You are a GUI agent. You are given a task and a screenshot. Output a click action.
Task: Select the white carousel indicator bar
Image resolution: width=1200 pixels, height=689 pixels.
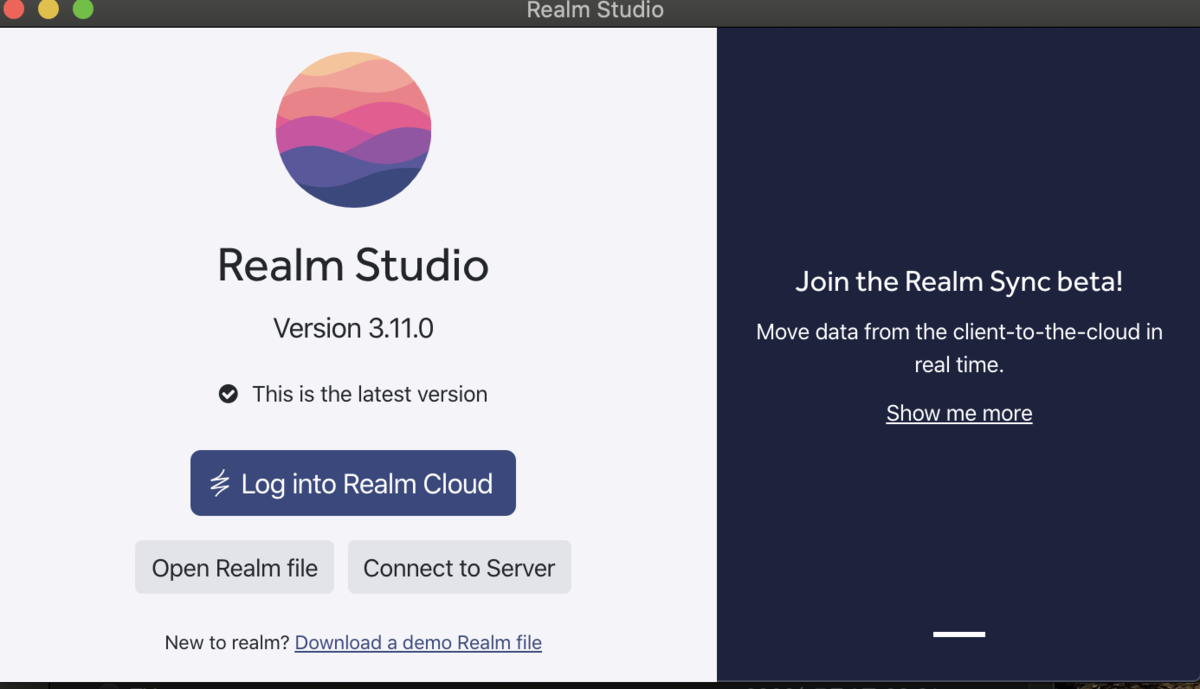(x=959, y=634)
